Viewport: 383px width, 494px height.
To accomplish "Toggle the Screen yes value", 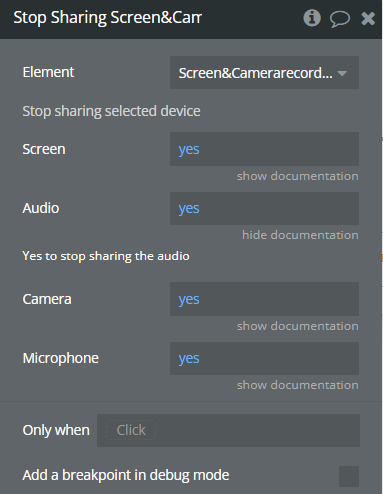I will point(264,149).
